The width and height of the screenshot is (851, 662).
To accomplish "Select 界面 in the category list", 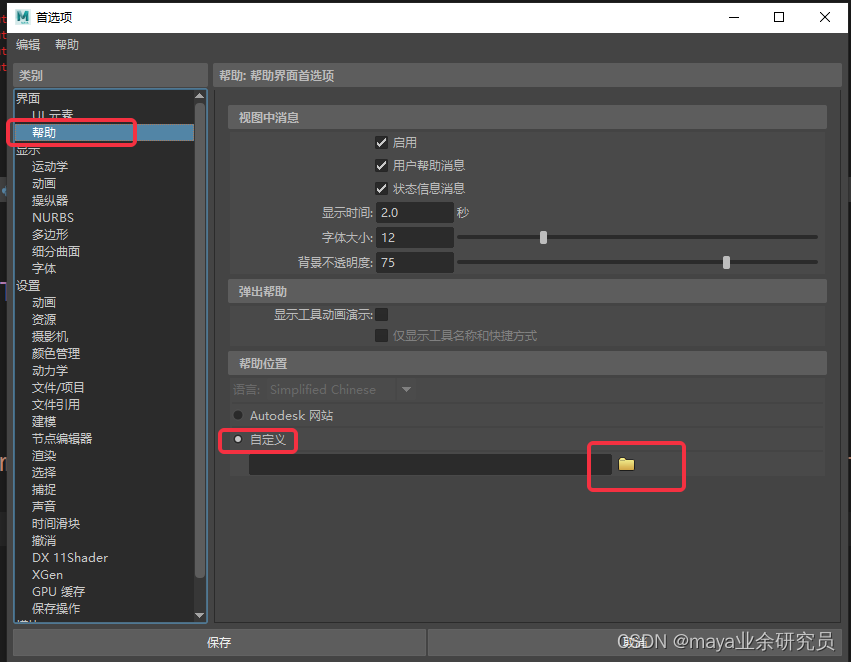I will pos(28,98).
